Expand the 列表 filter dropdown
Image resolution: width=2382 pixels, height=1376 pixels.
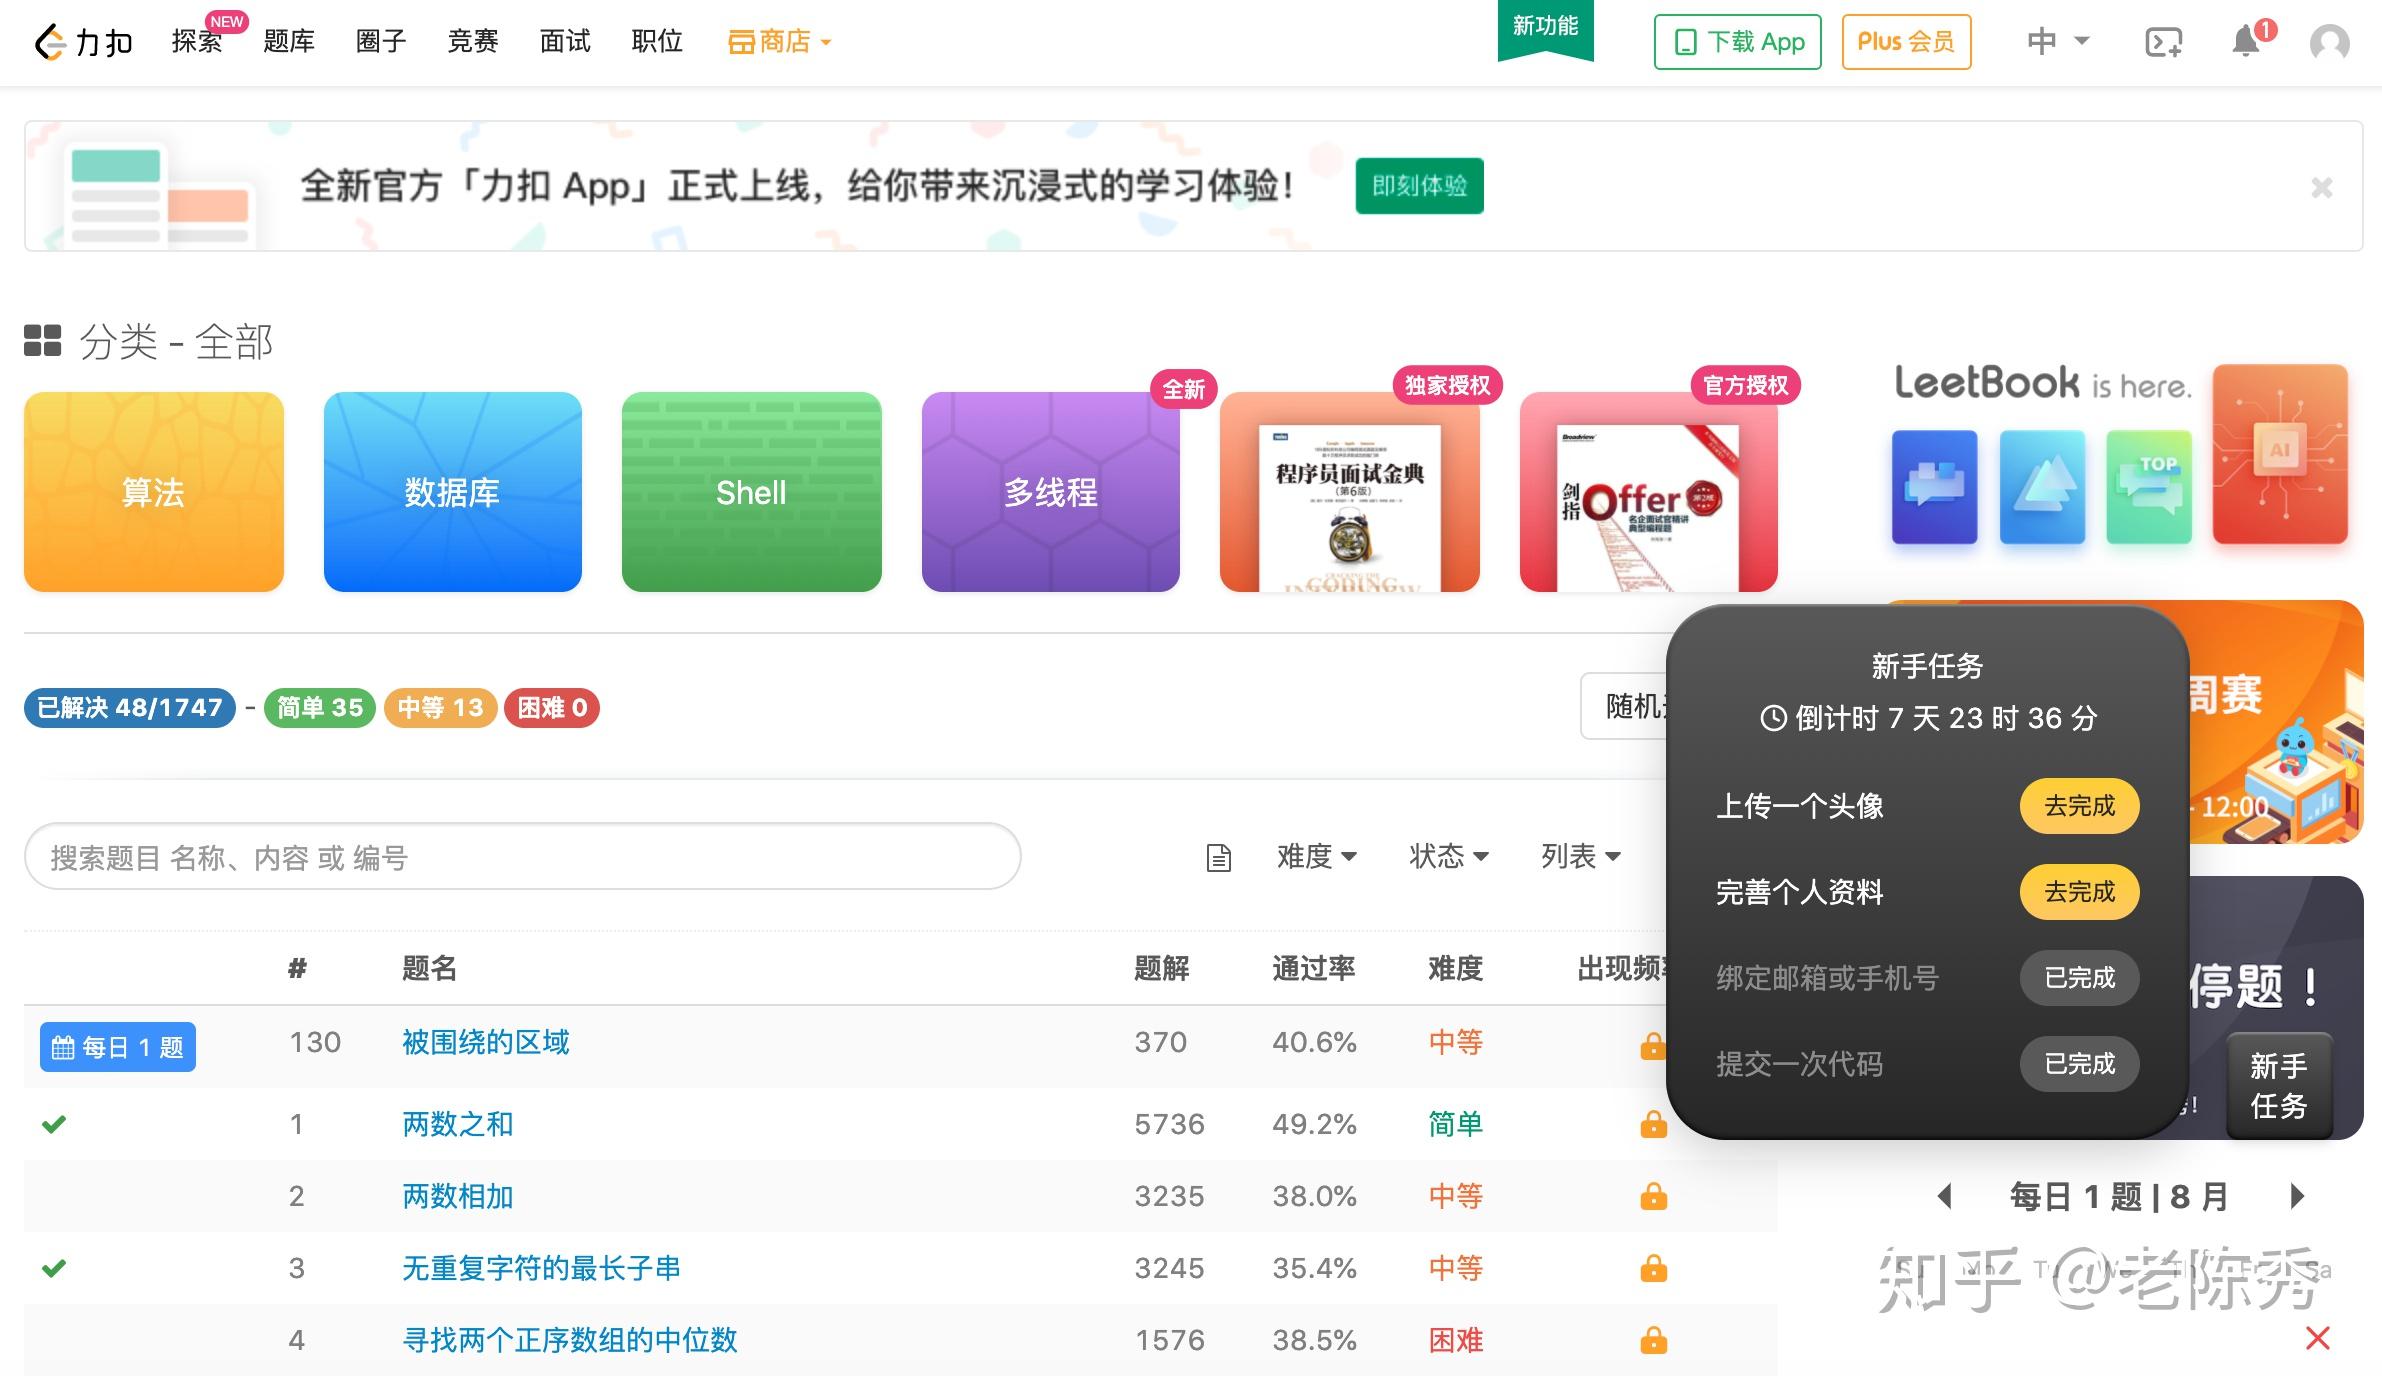pos(1581,856)
